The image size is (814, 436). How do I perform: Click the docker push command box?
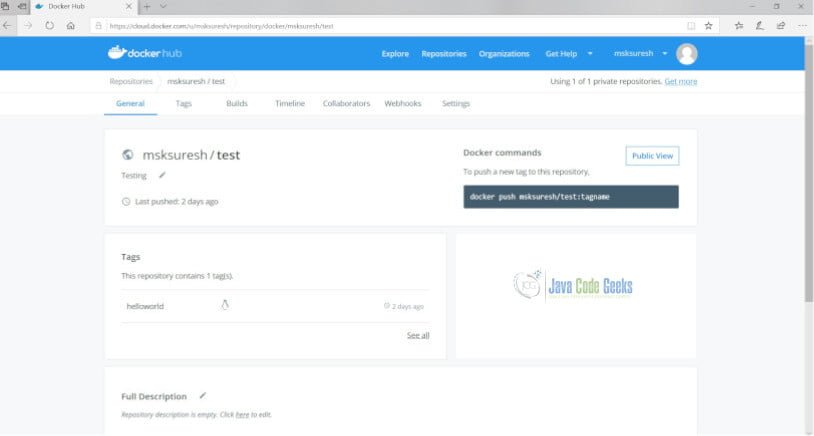click(571, 197)
